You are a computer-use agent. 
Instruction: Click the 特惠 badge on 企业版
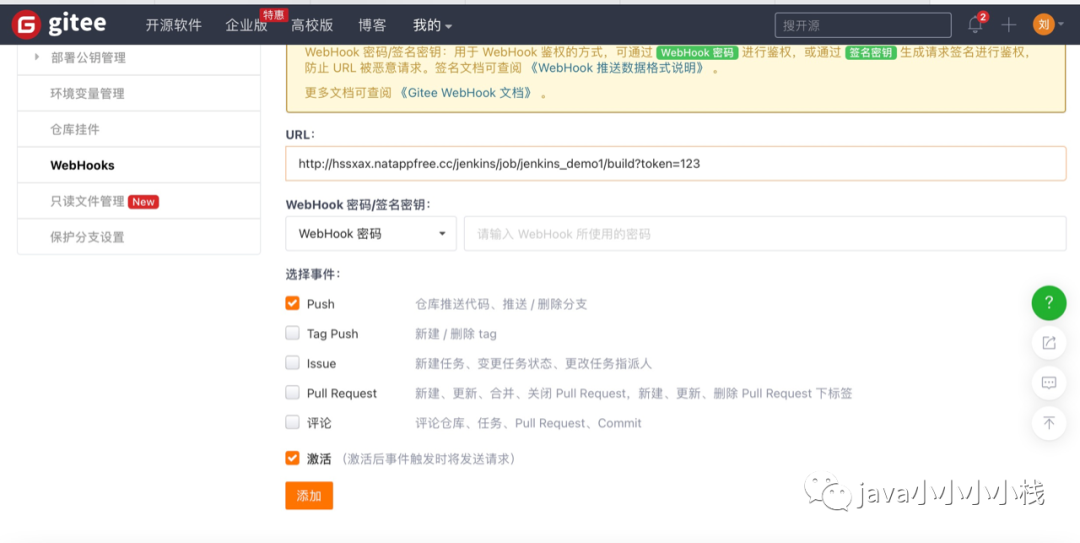[x=273, y=14]
